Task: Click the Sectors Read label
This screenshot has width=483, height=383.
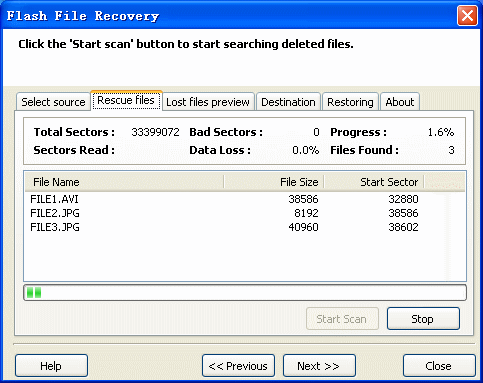Action: (x=74, y=150)
